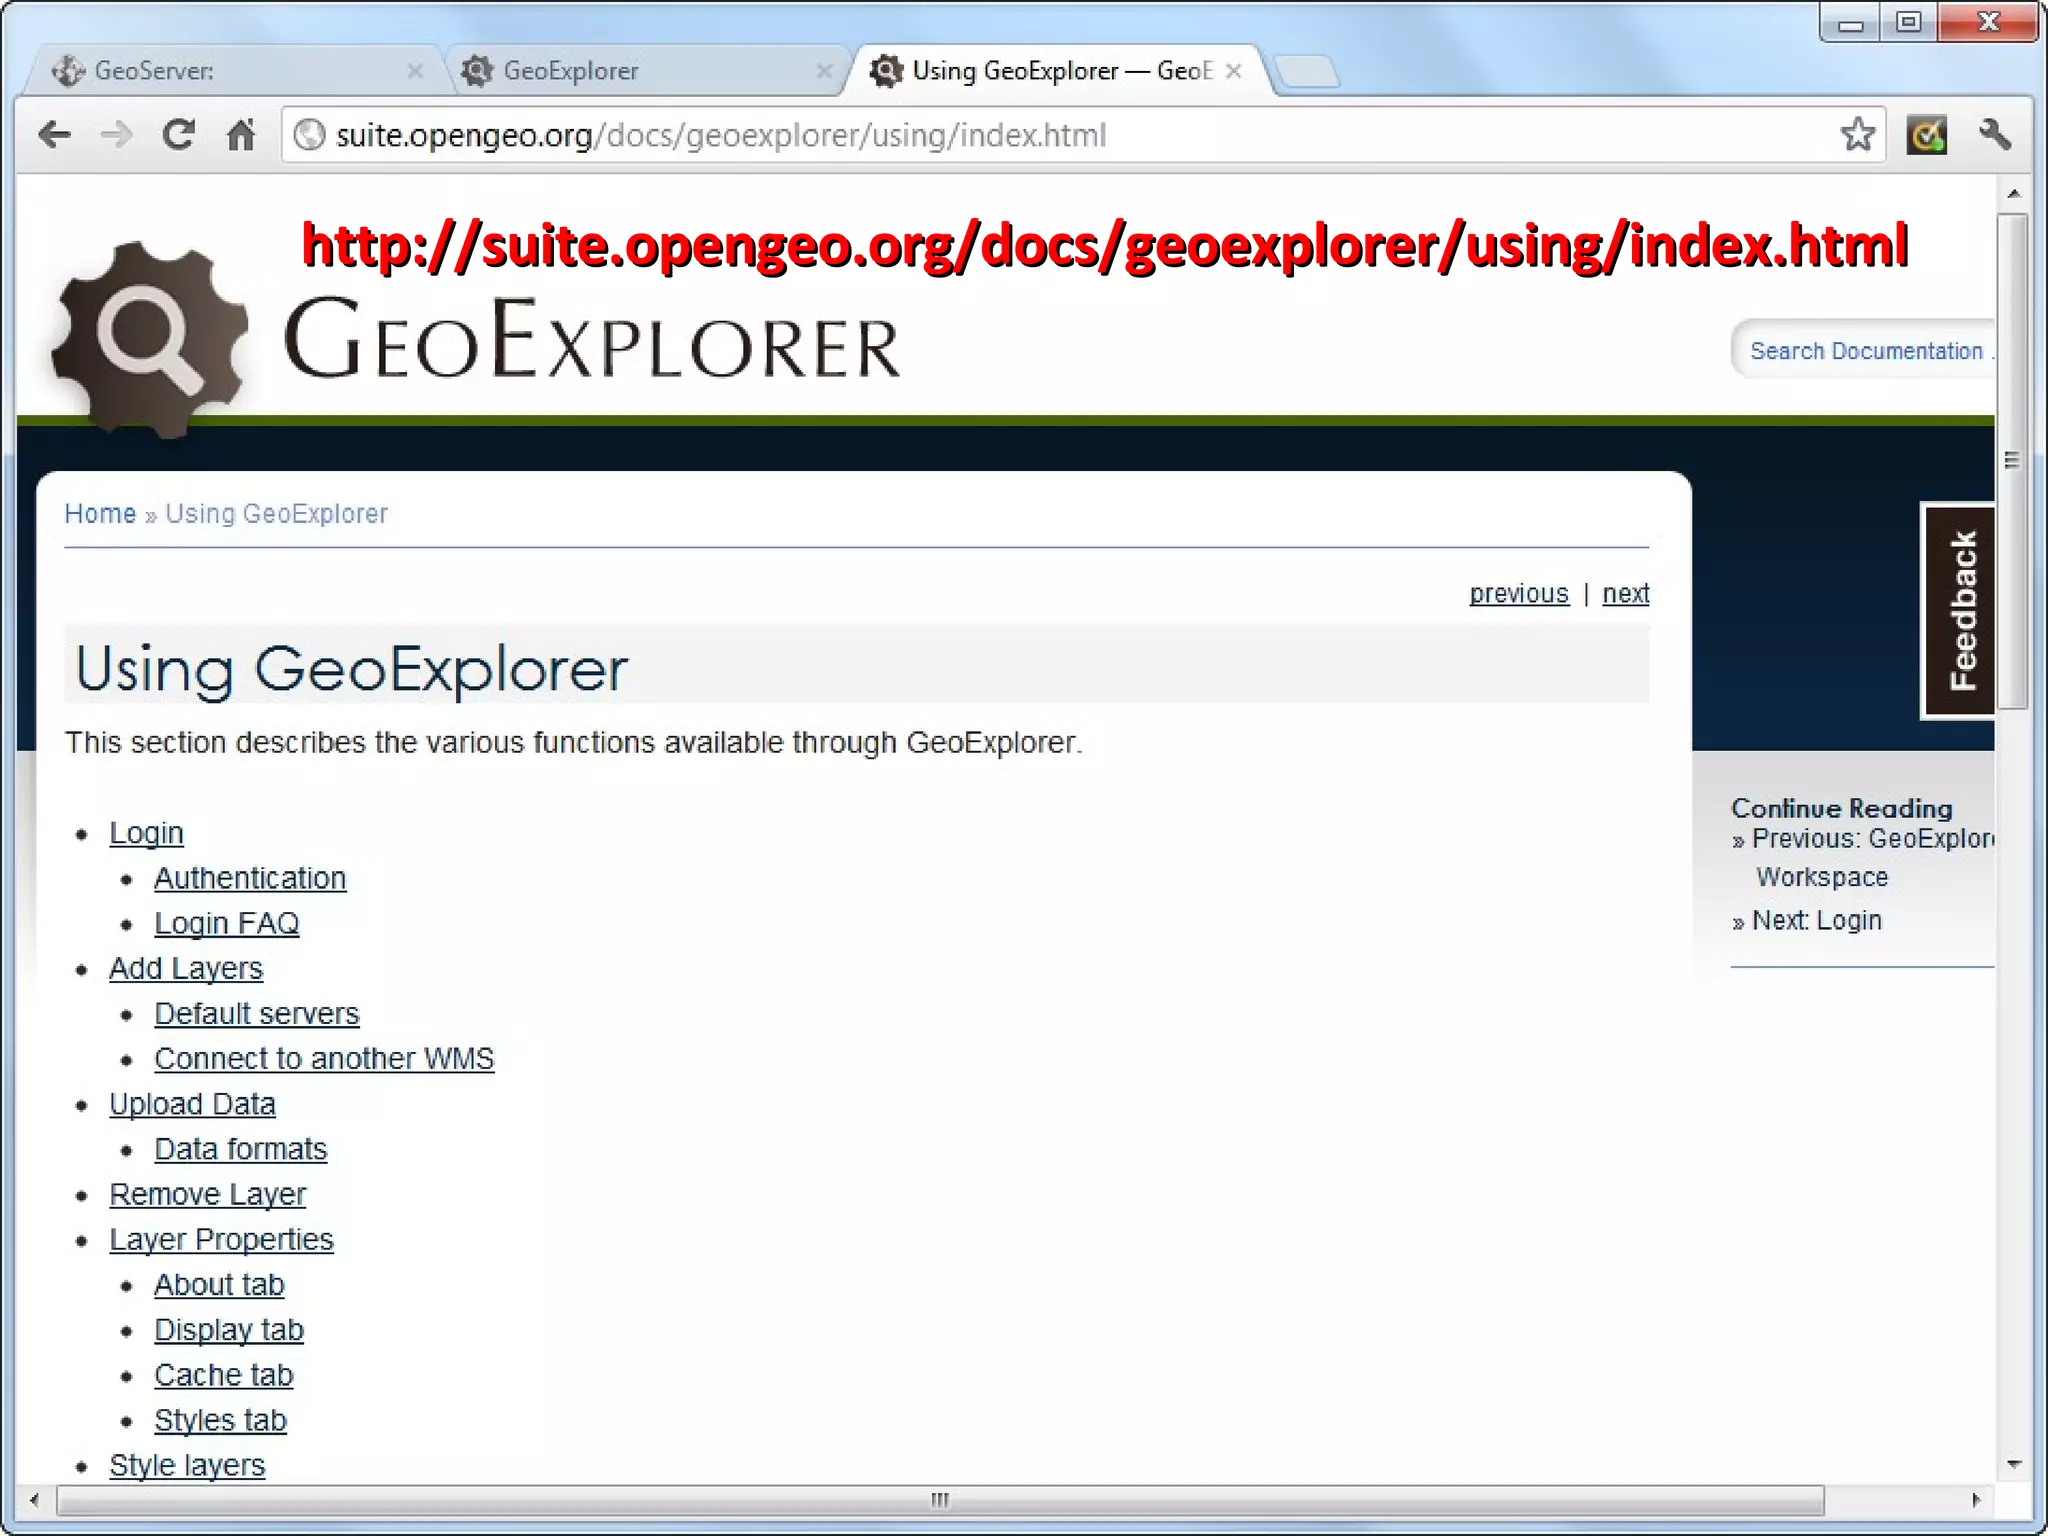Minimize the browser window
The image size is (2048, 1536).
pos(1850,24)
